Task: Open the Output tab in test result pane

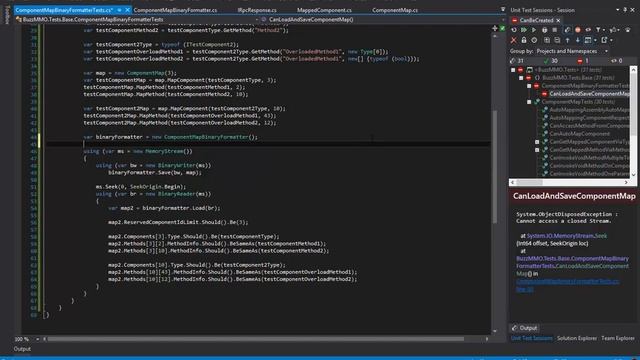Action: tap(524, 328)
